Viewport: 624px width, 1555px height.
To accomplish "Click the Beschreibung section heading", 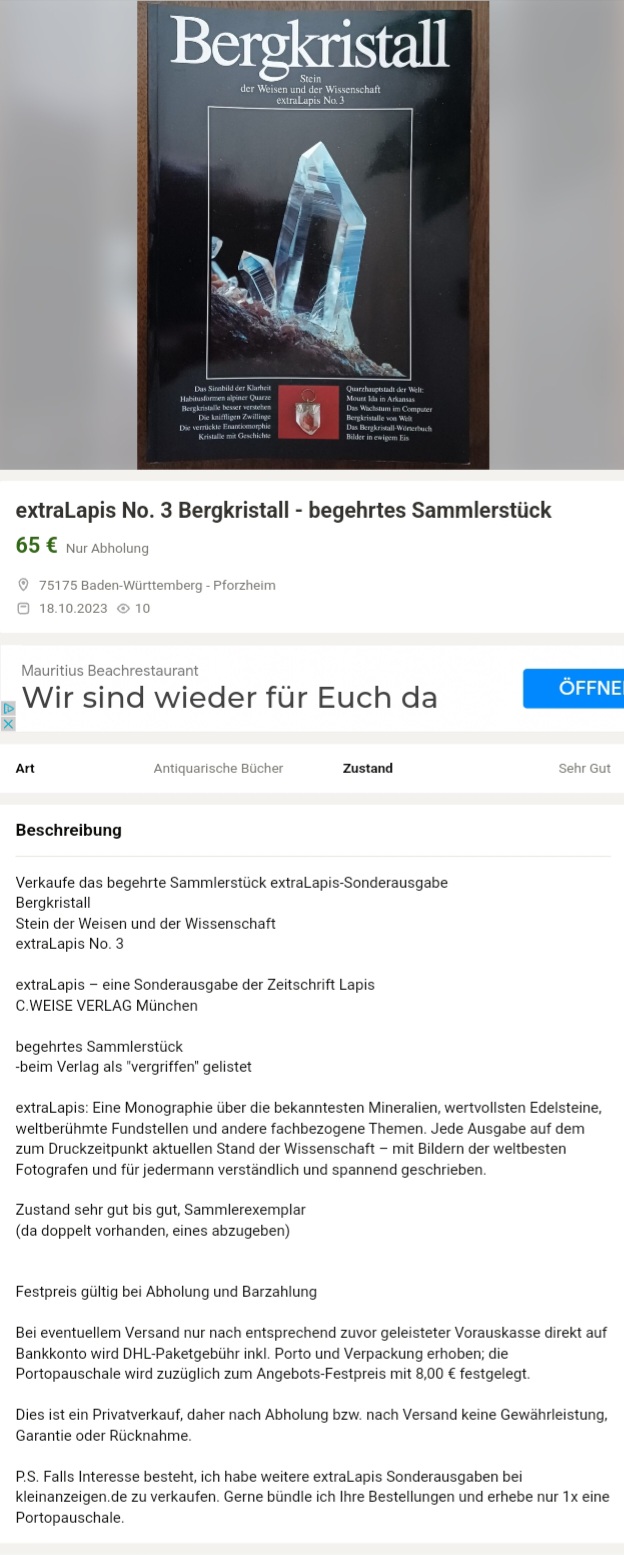I will point(69,830).
